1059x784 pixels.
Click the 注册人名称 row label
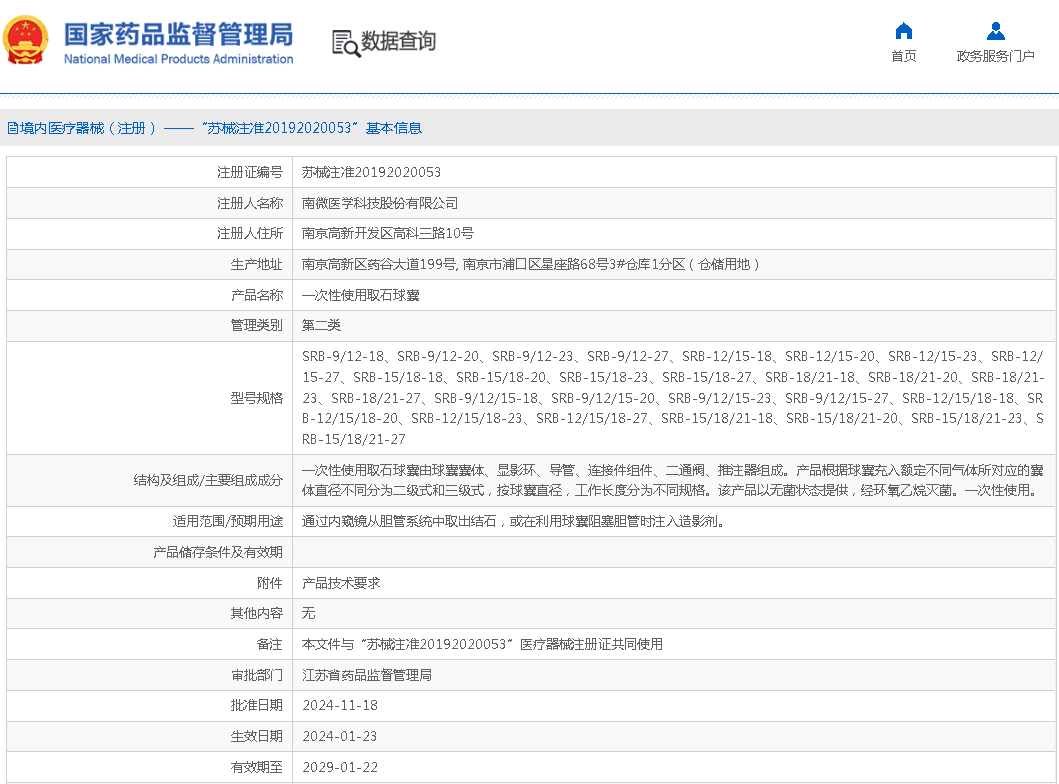(250, 203)
